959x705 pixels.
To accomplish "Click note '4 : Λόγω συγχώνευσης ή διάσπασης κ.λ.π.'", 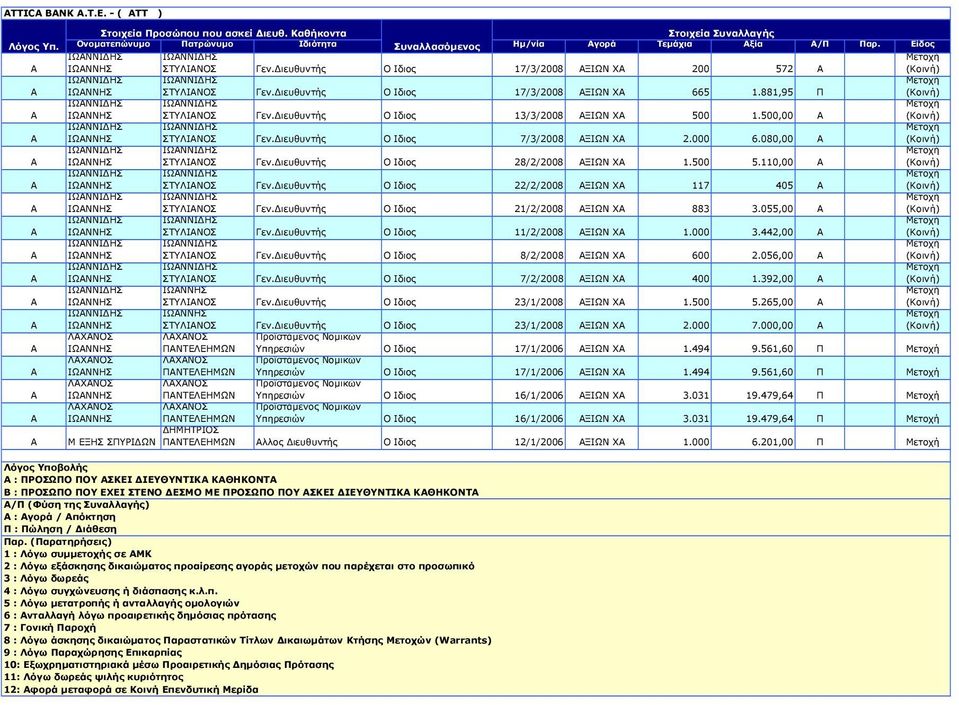I will (x=111, y=591).
